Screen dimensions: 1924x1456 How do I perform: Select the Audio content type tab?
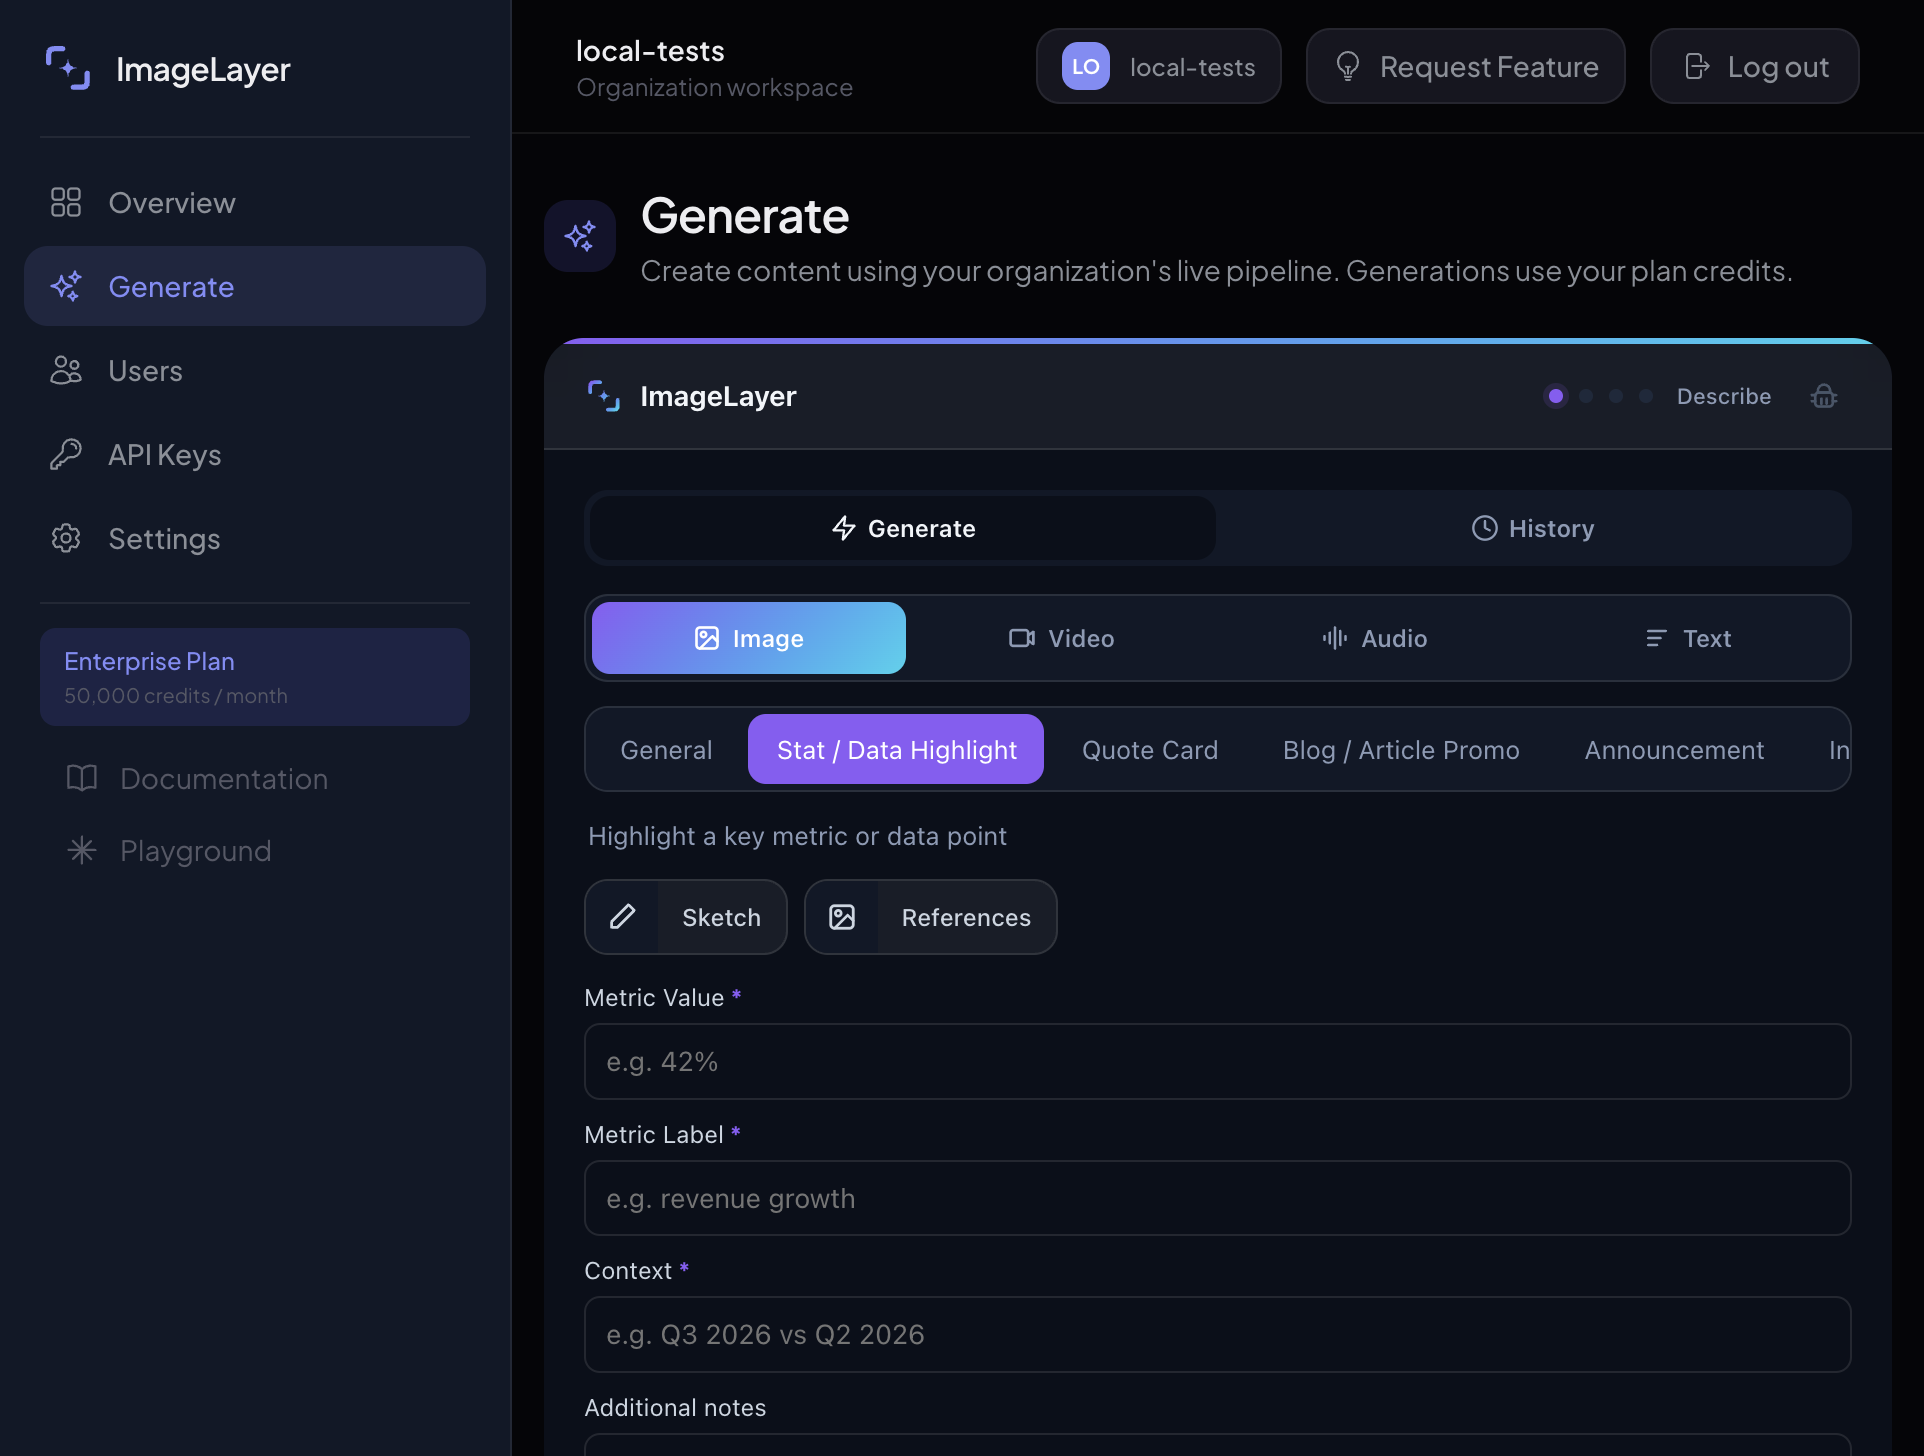[x=1375, y=638]
